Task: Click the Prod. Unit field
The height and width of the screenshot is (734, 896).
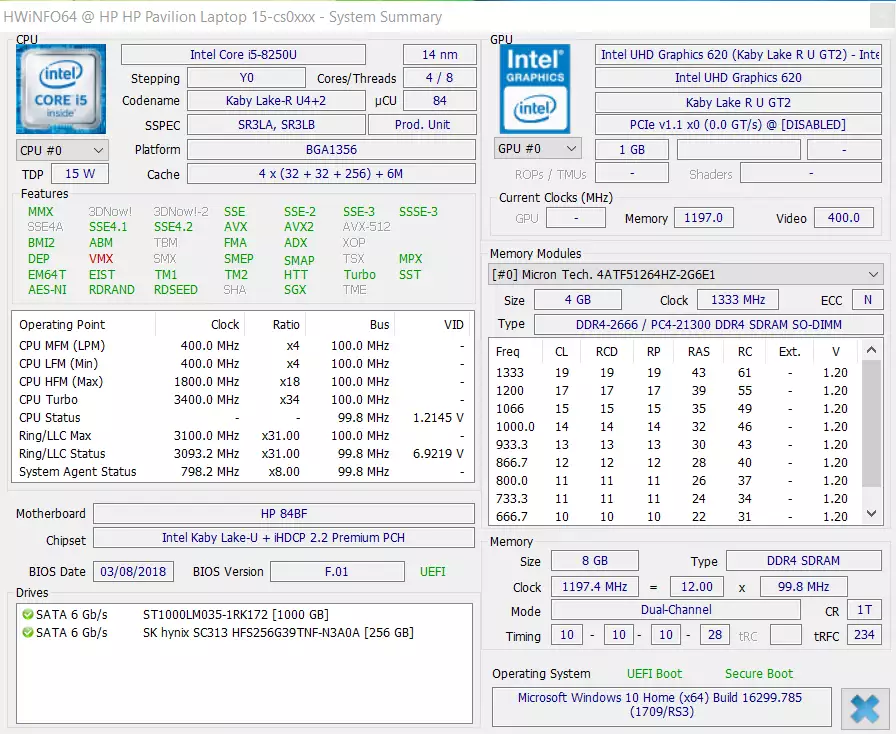Action: coord(422,125)
